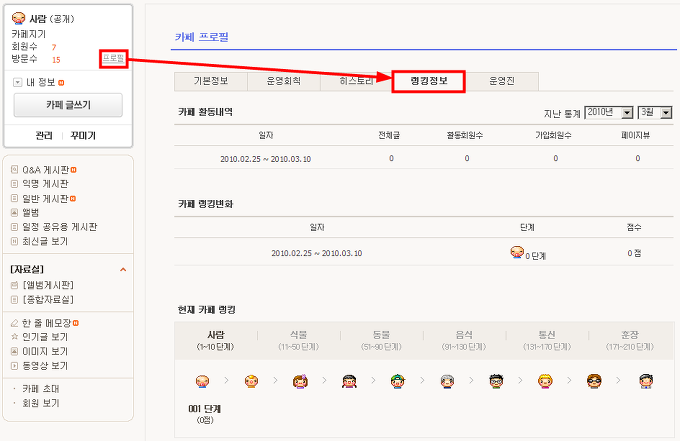Select the 음식 (91~130단계) ranking category
Viewport: 680px width, 441px height.
tap(464, 341)
